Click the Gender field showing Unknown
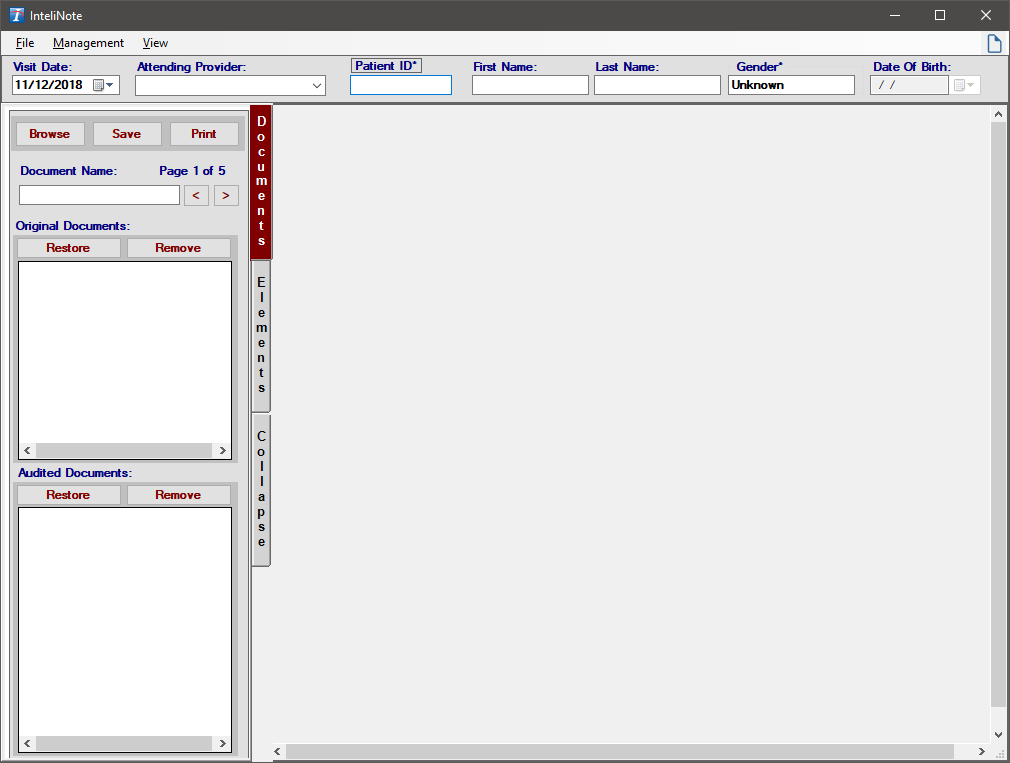 (791, 85)
